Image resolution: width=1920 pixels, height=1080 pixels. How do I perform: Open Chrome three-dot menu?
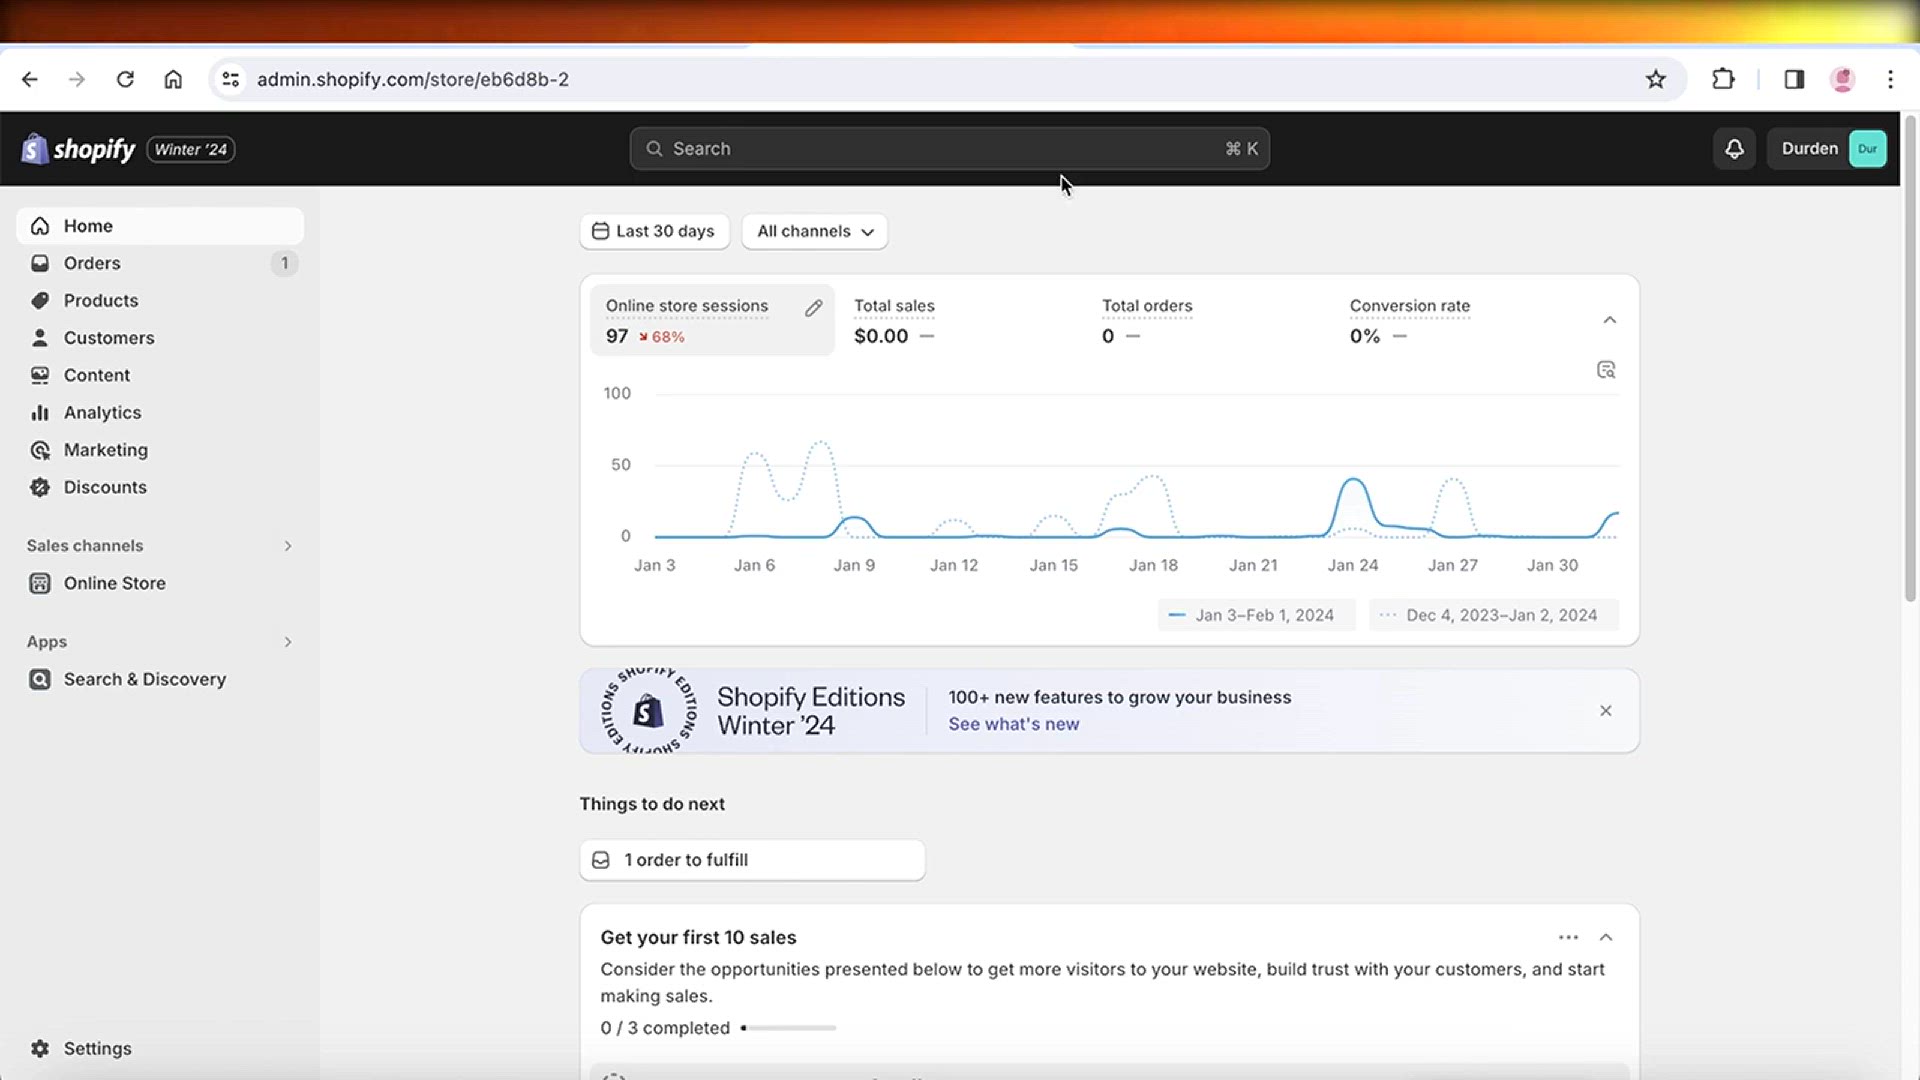1890,79
